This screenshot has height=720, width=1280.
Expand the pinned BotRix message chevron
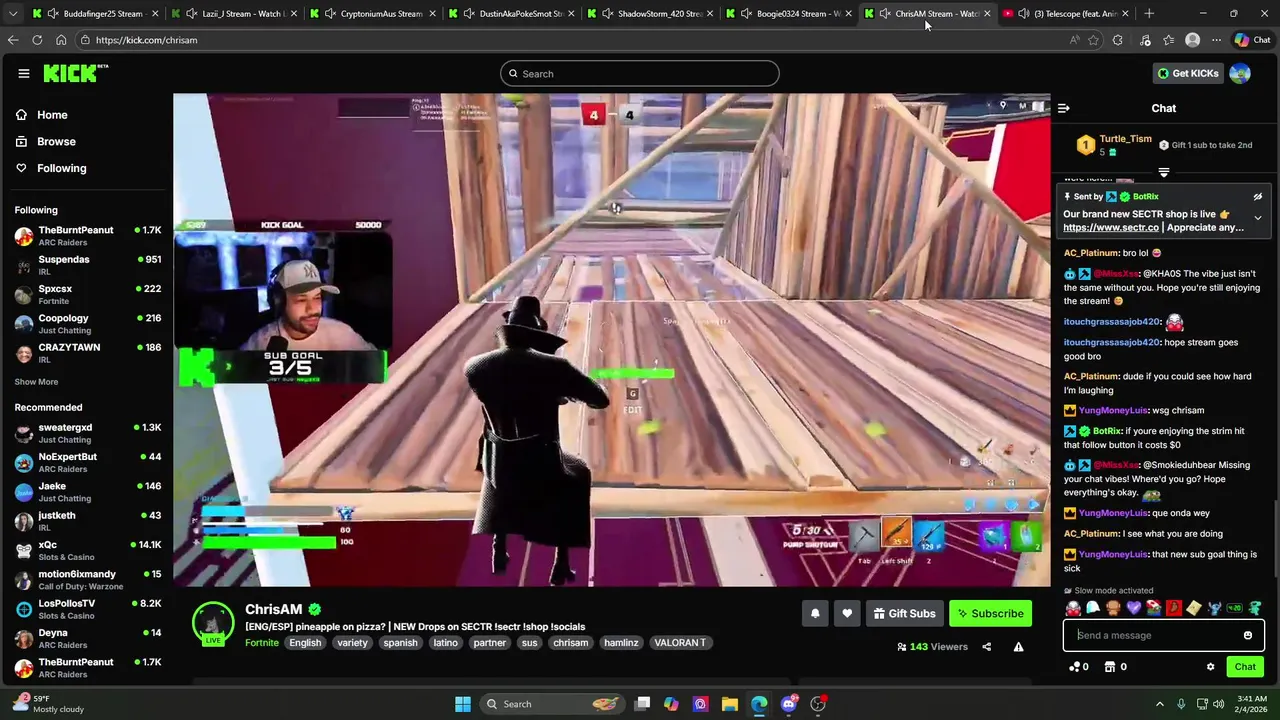pos(1258,218)
